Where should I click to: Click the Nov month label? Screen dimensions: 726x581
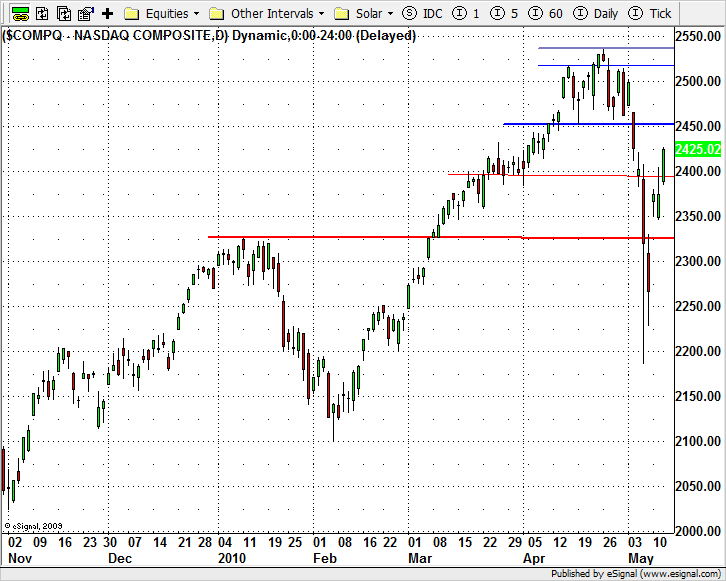(20, 558)
